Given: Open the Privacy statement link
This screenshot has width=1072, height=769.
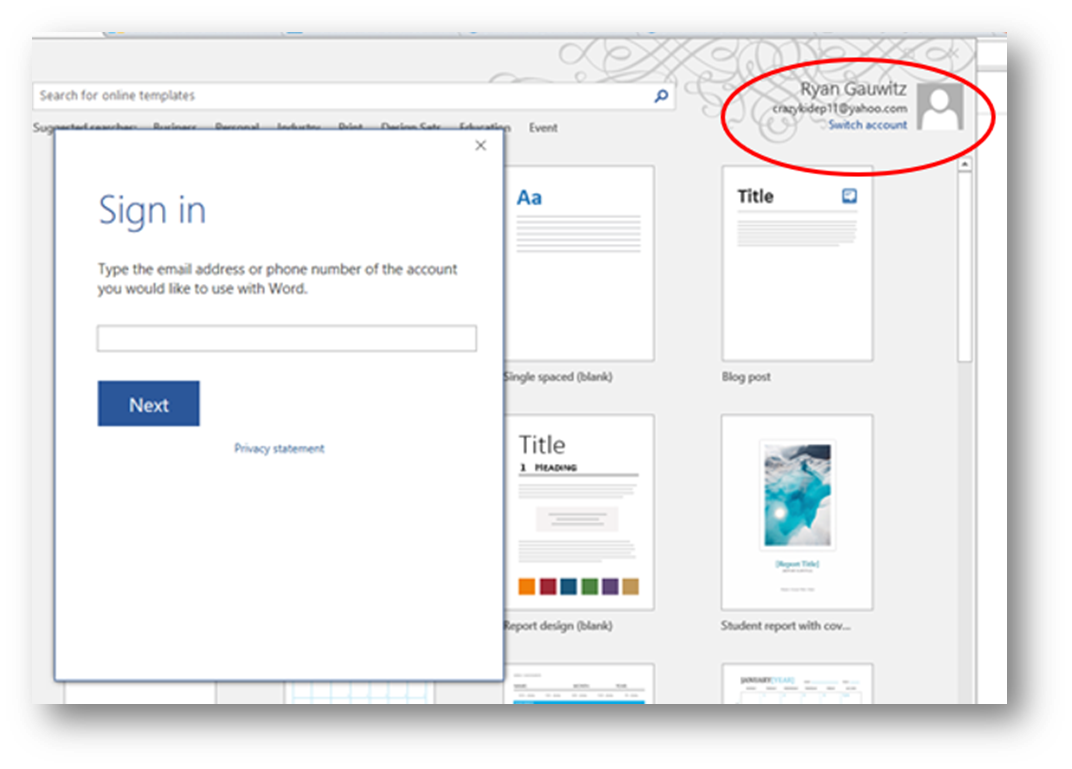Looking at the screenshot, I should tap(279, 449).
